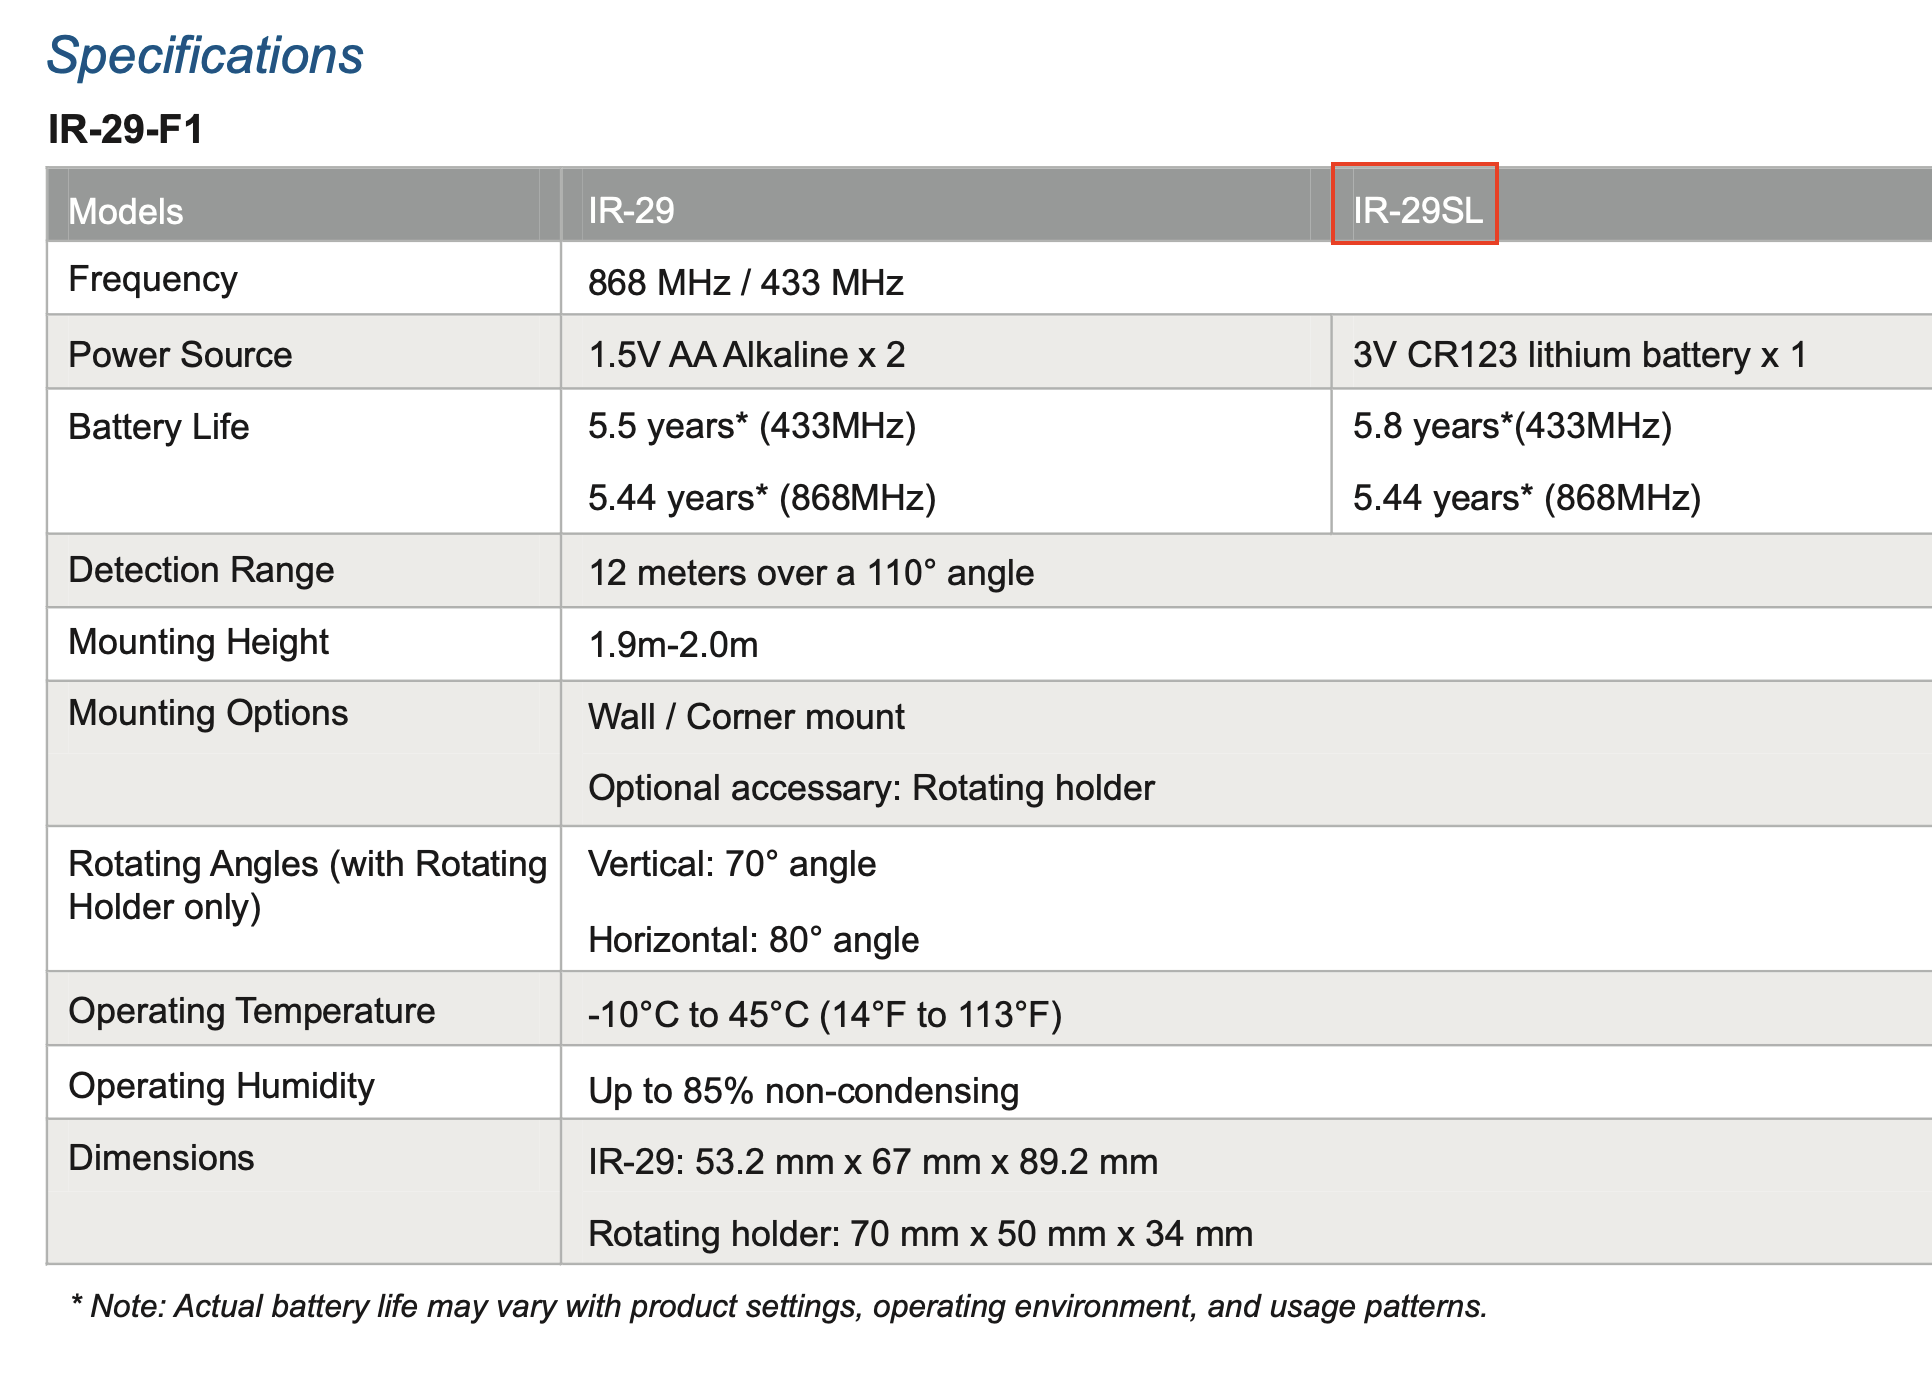Select '5.8 years*(433MHz)' value
Screen dimensions: 1932x1374
tap(1512, 427)
